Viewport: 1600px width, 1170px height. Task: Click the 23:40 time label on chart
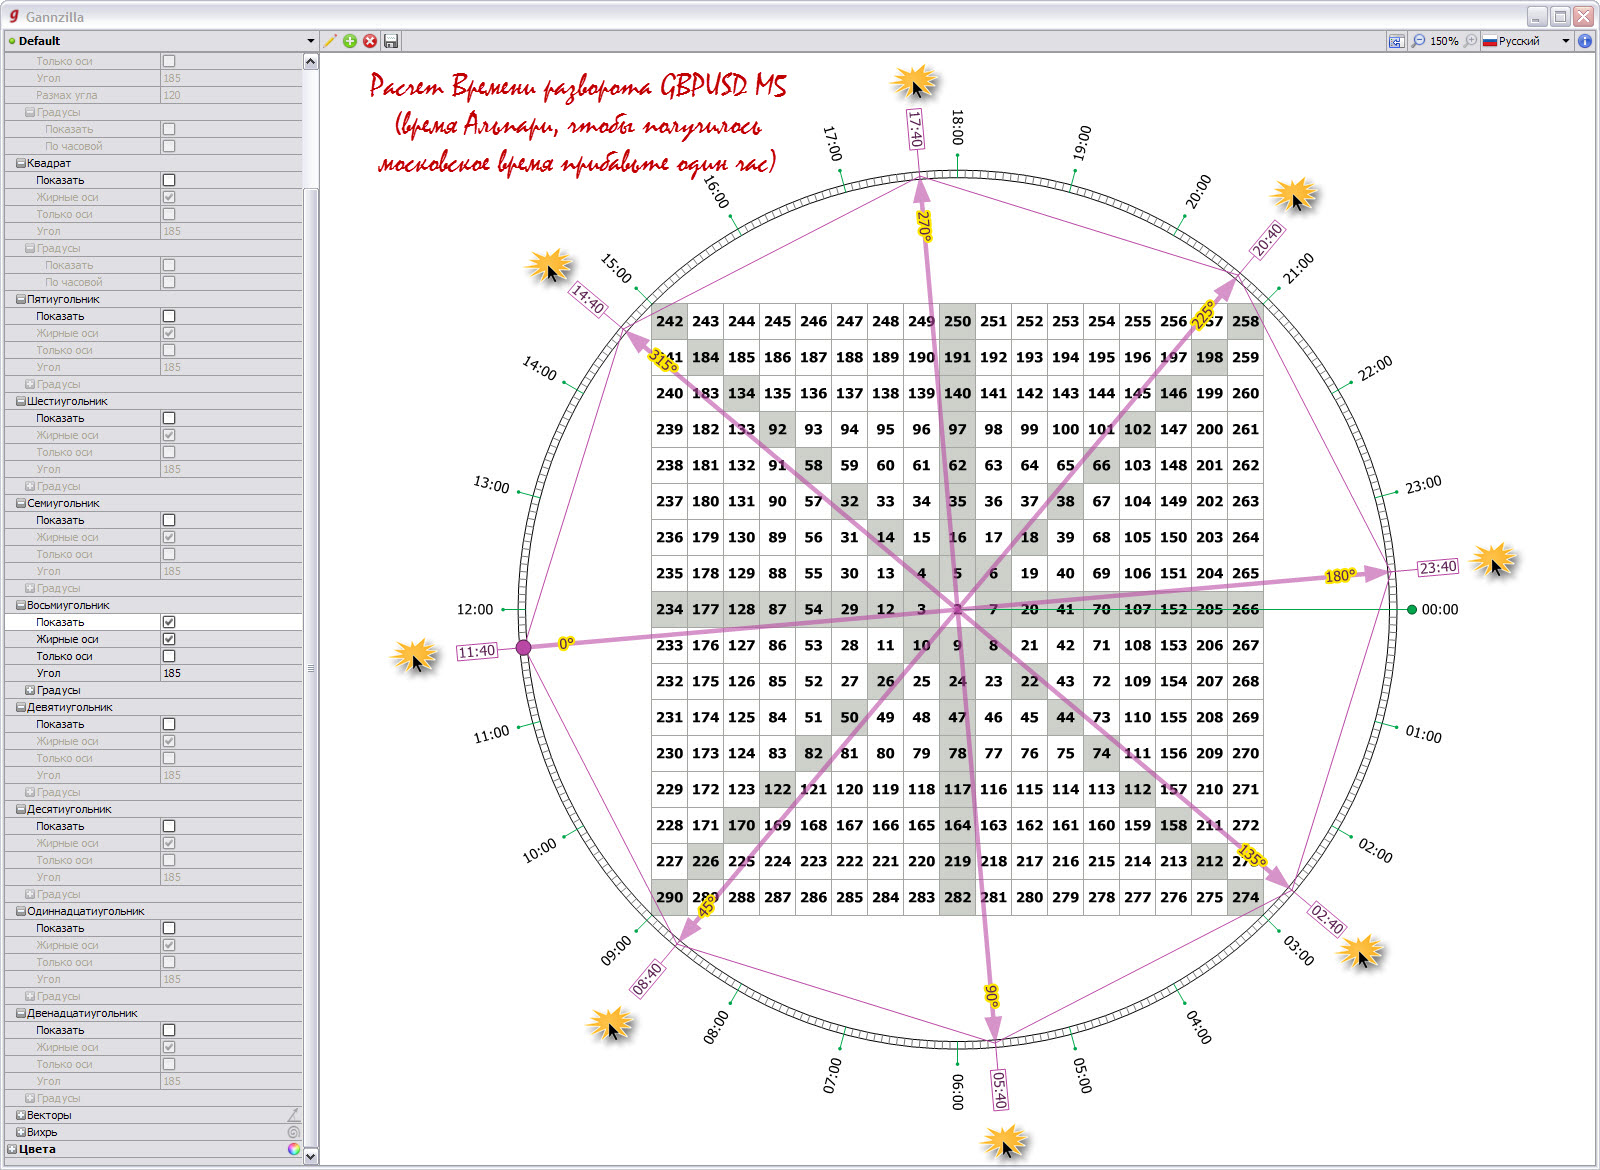(1438, 568)
